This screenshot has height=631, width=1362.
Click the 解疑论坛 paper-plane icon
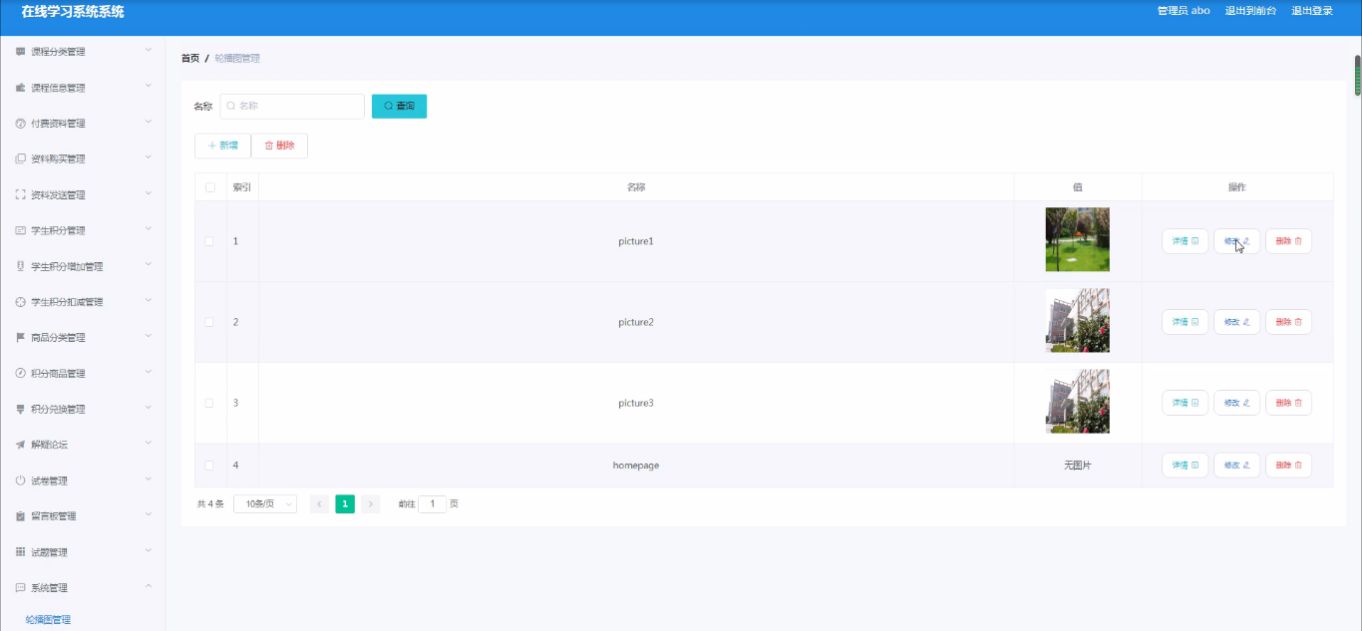[x=20, y=444]
